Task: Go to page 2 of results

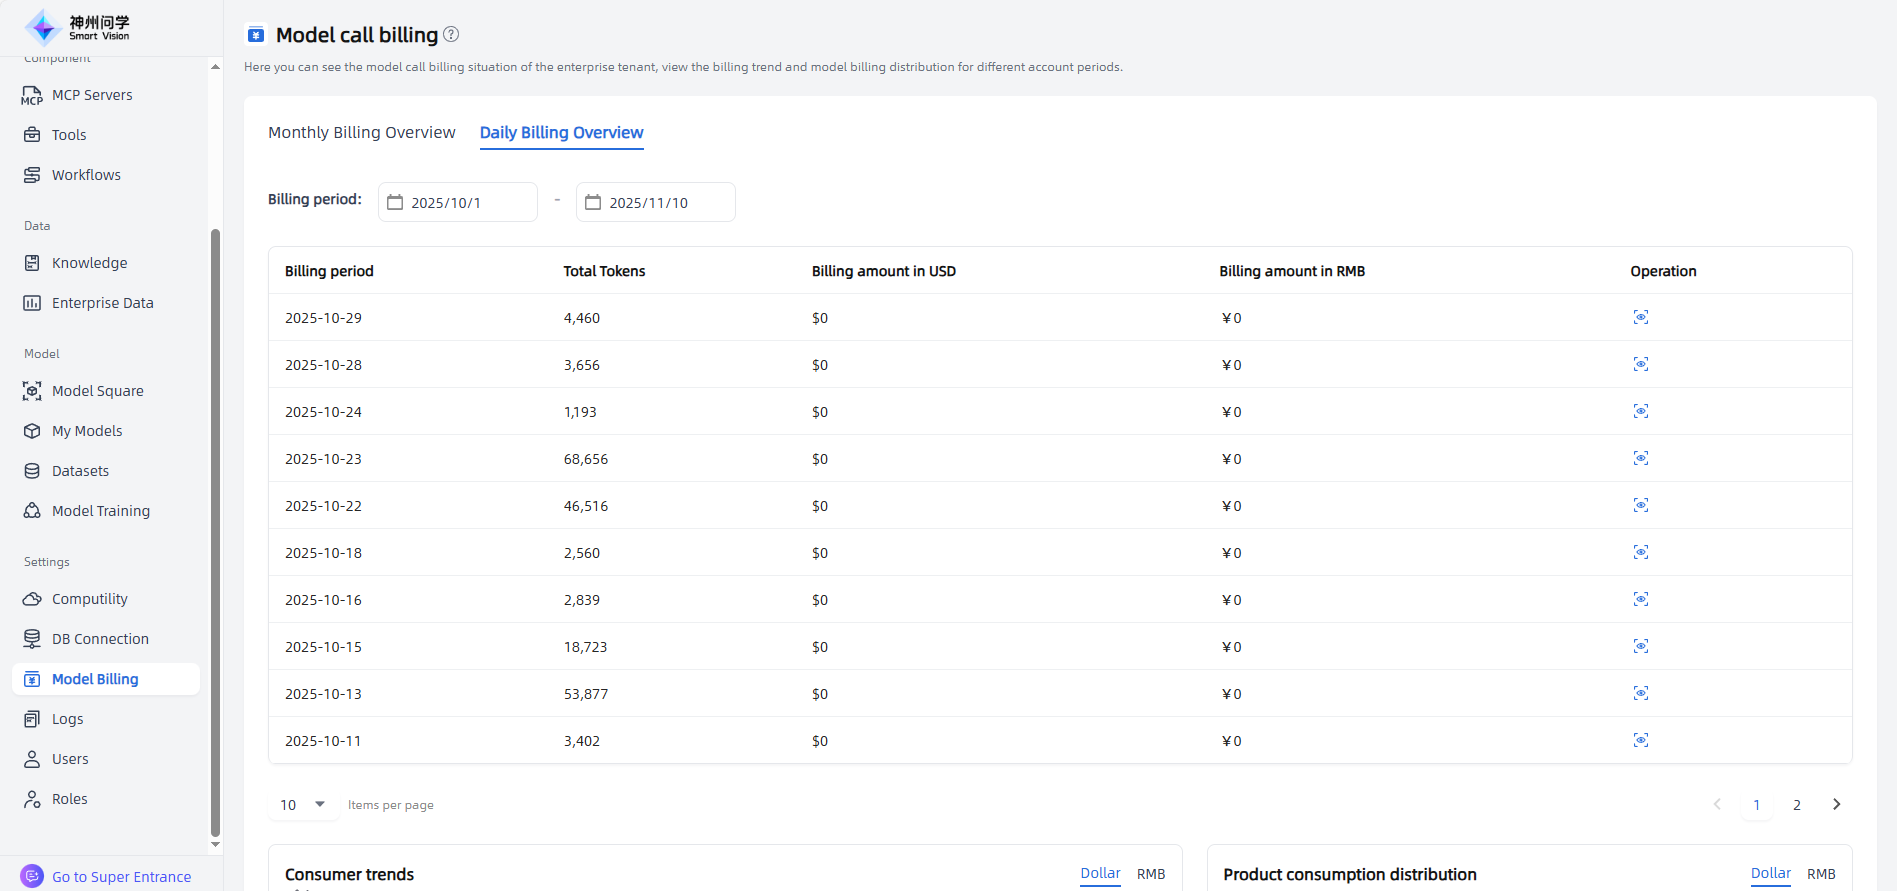Action: pyautogui.click(x=1796, y=804)
